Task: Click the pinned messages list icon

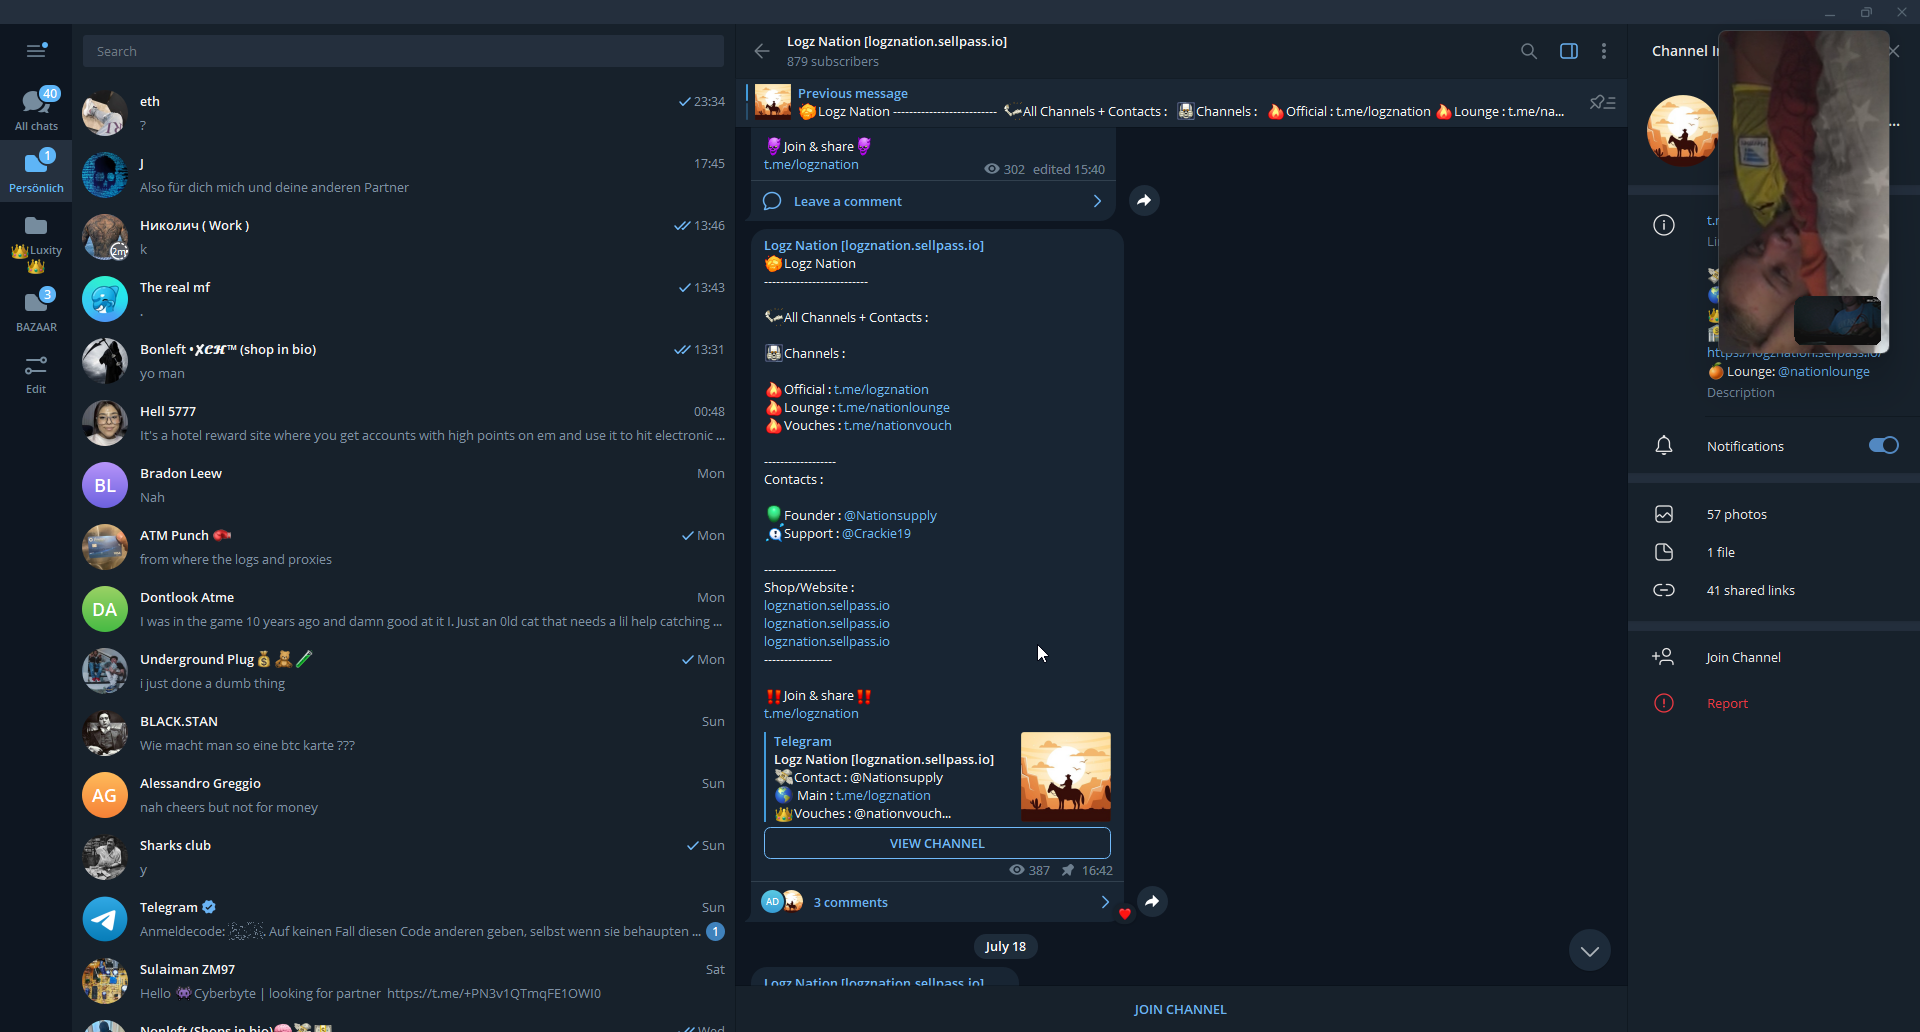Action: (1602, 103)
